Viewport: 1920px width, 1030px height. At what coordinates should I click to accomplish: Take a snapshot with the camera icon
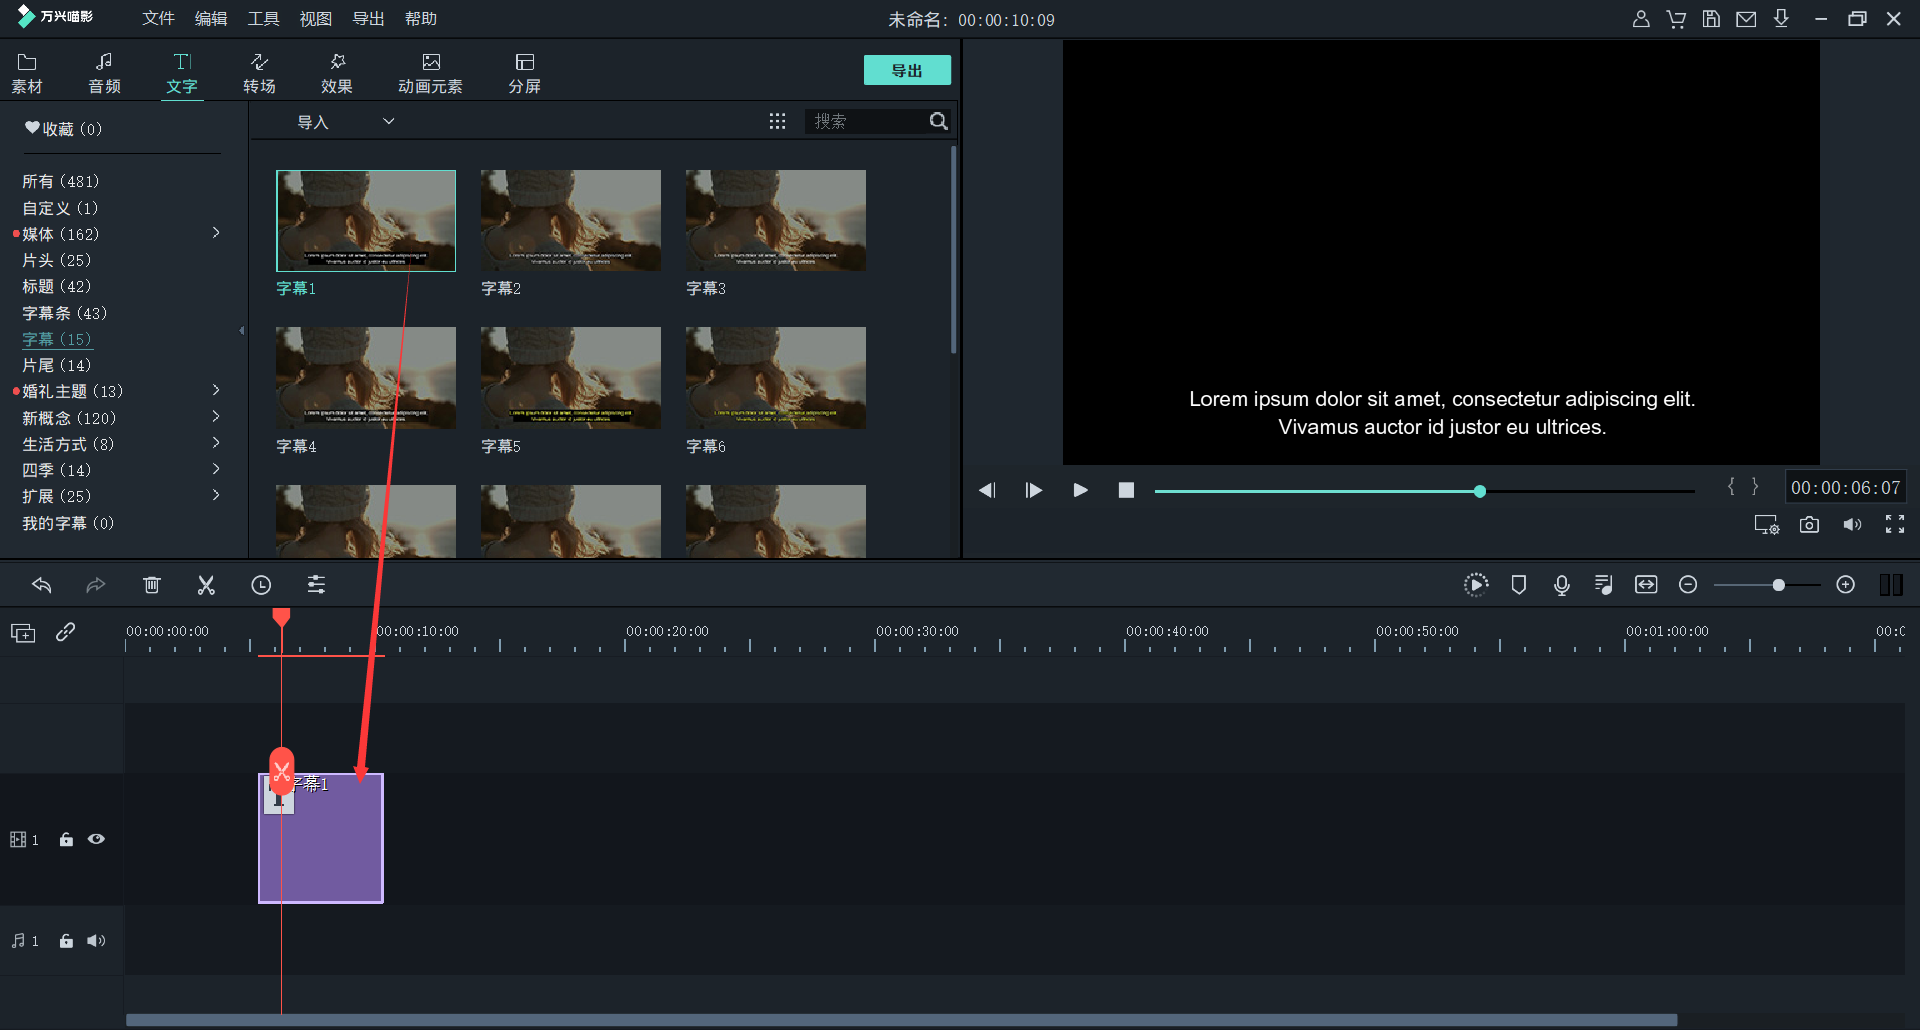[1809, 525]
